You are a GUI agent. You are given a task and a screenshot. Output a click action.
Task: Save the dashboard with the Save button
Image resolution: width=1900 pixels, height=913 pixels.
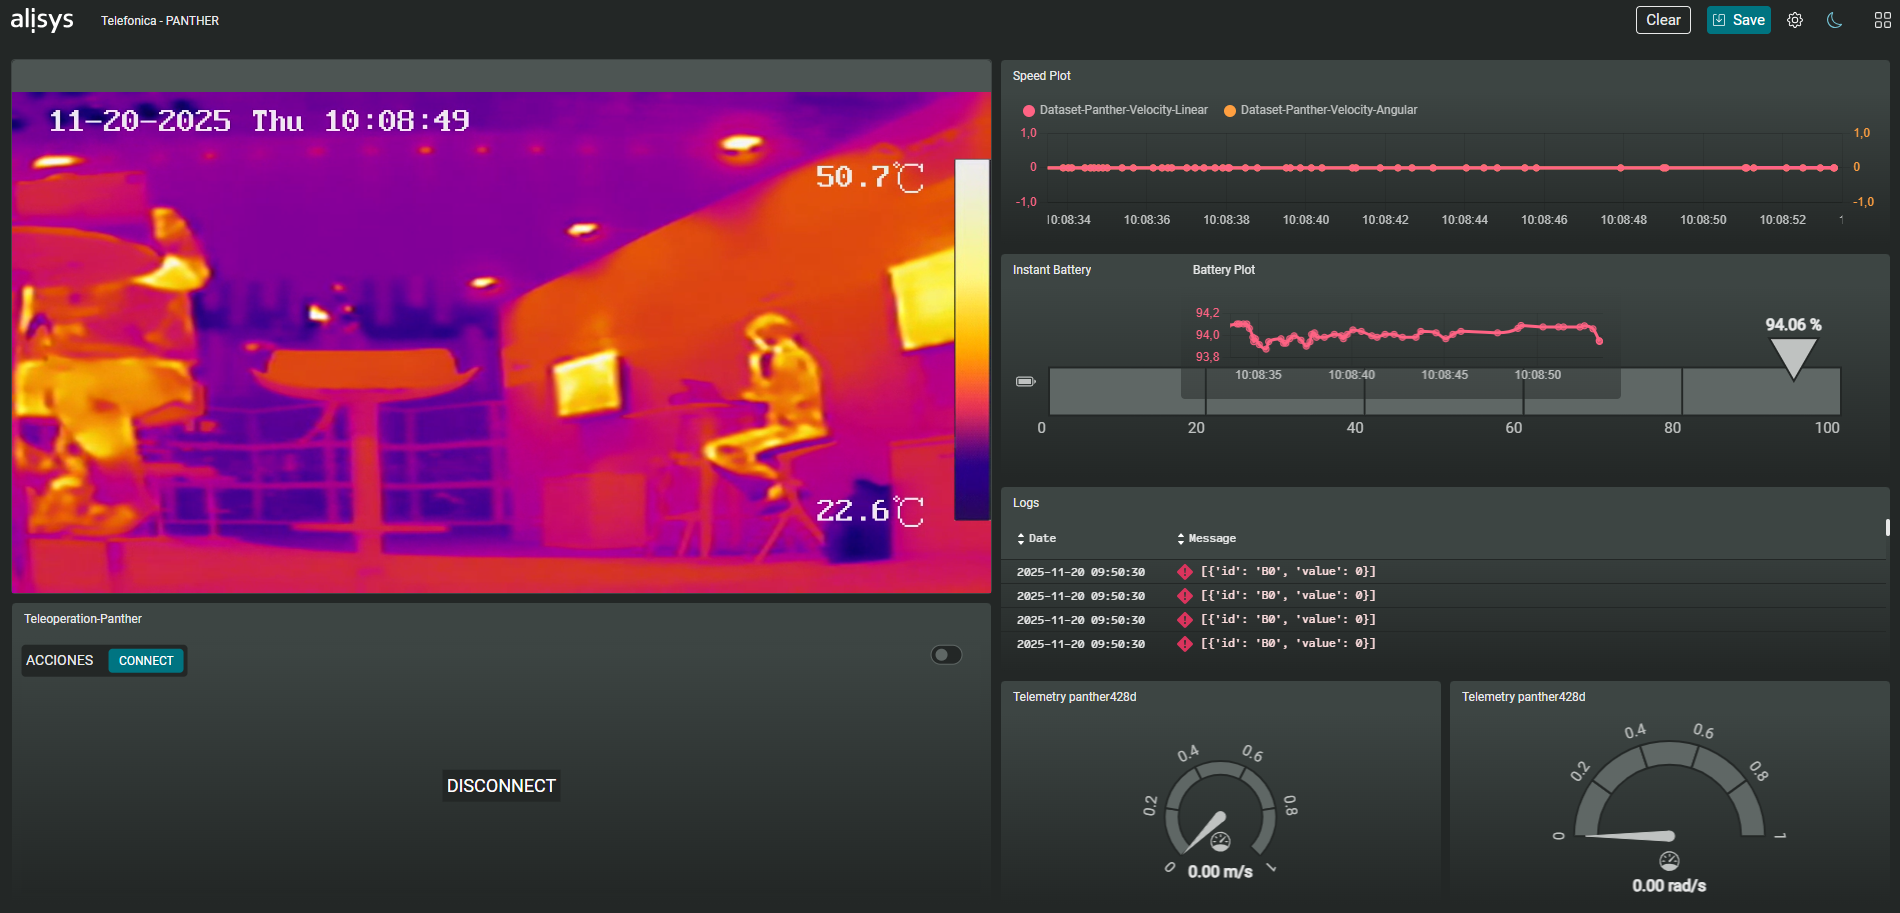point(1739,20)
